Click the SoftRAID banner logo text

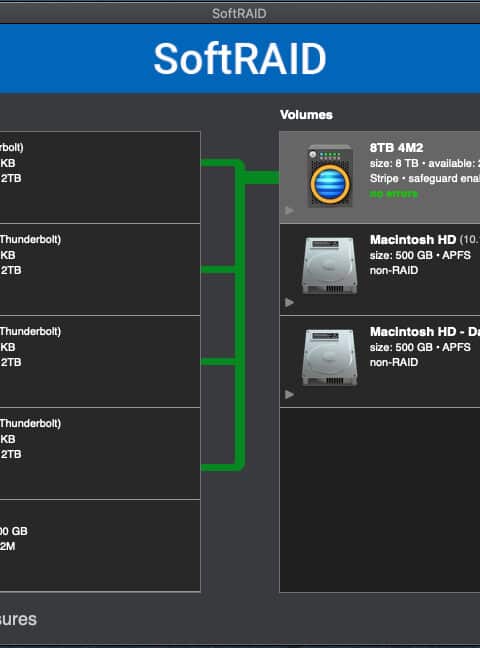click(240, 59)
